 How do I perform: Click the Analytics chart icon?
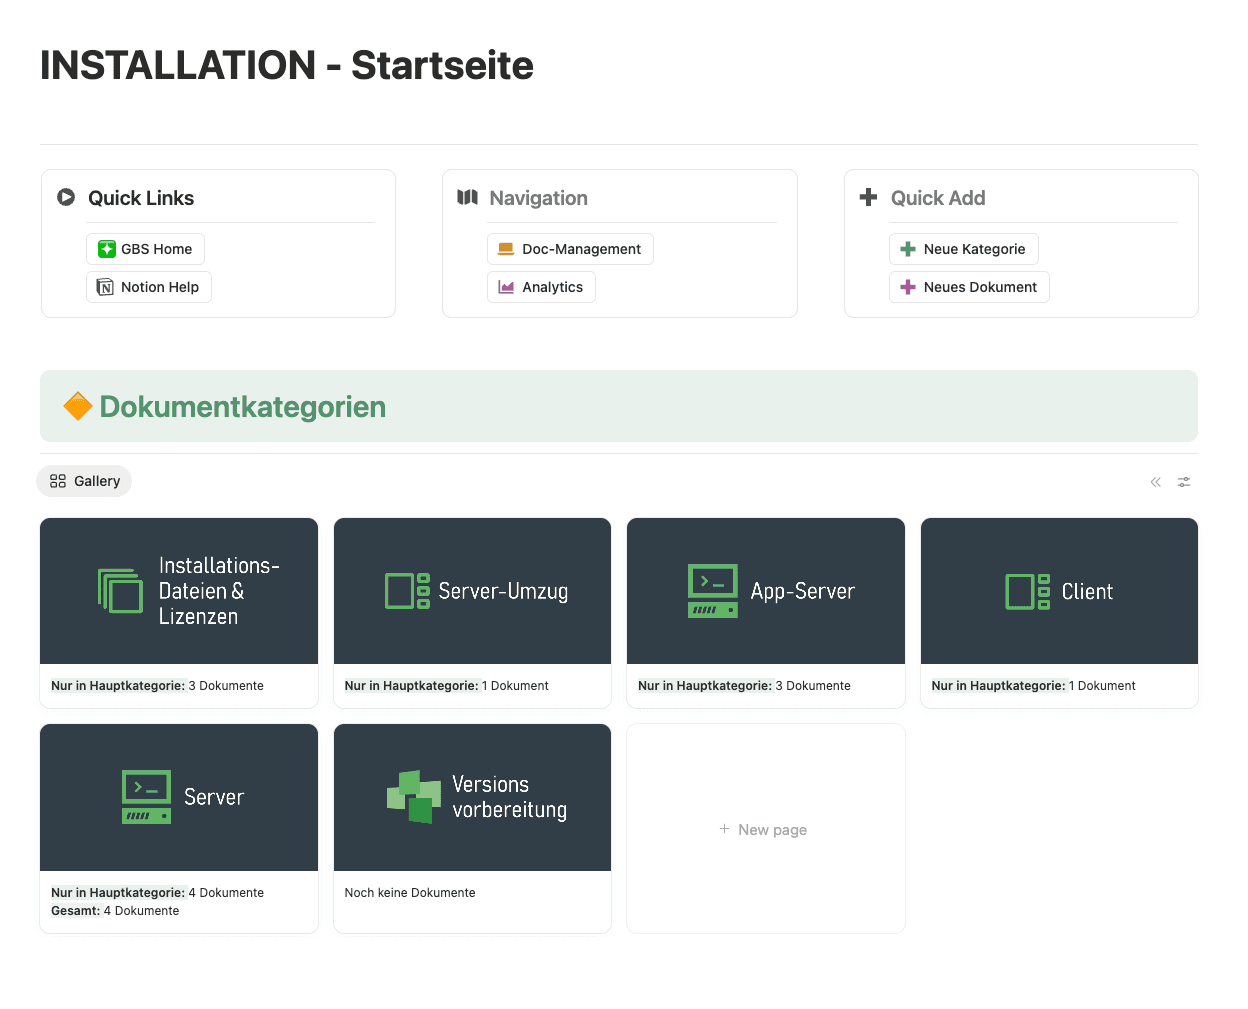point(506,287)
